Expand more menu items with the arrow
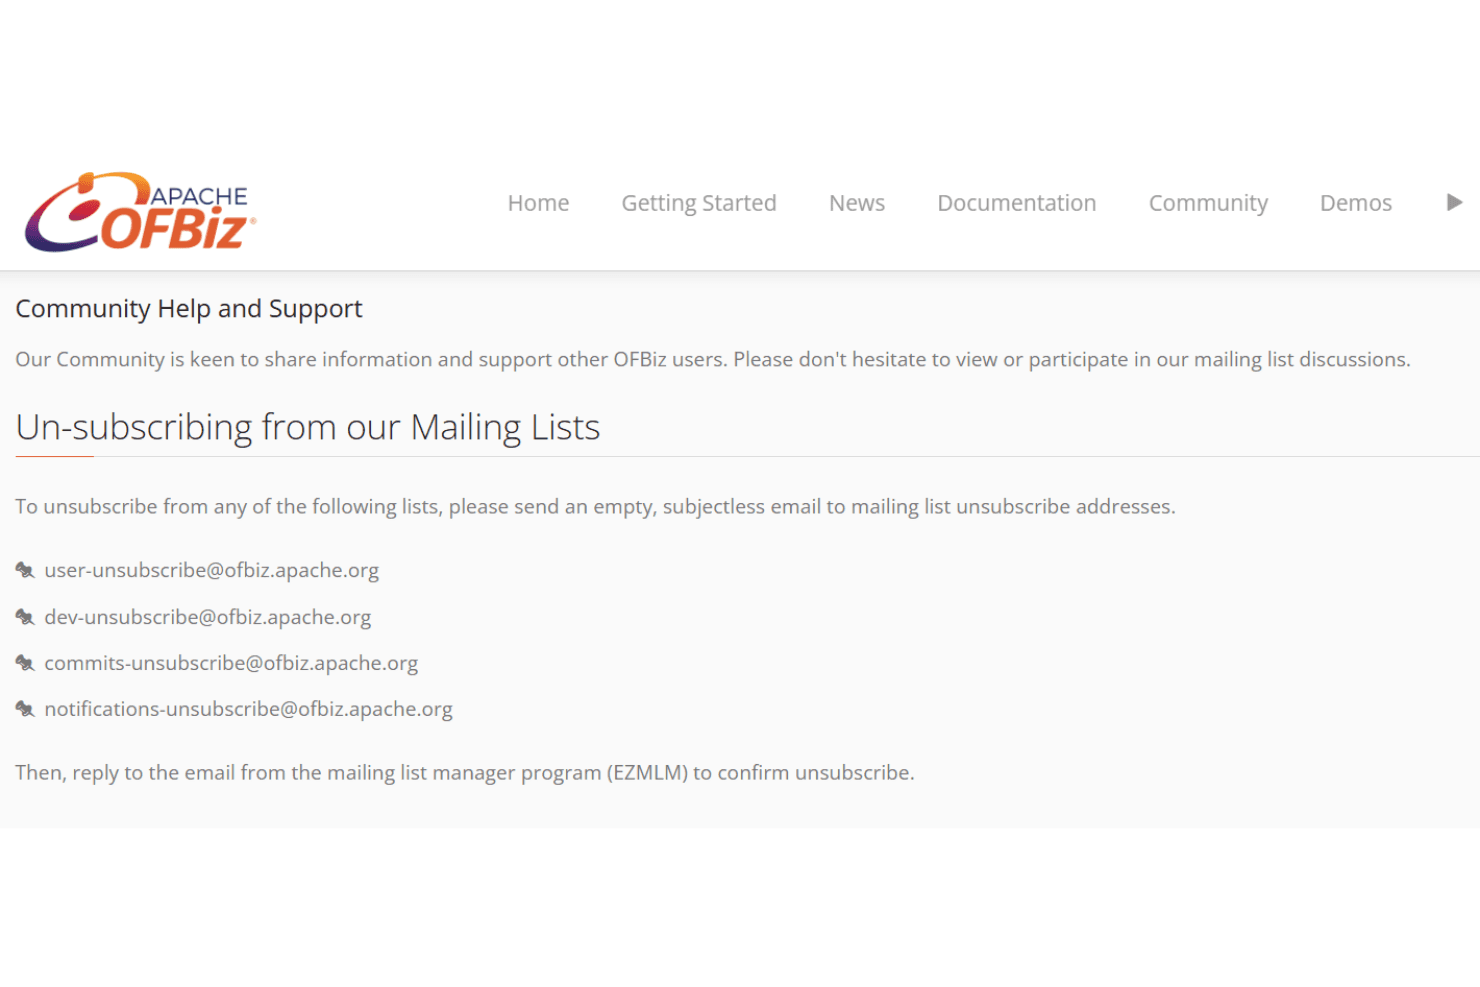This screenshot has width=1480, height=987. point(1454,202)
